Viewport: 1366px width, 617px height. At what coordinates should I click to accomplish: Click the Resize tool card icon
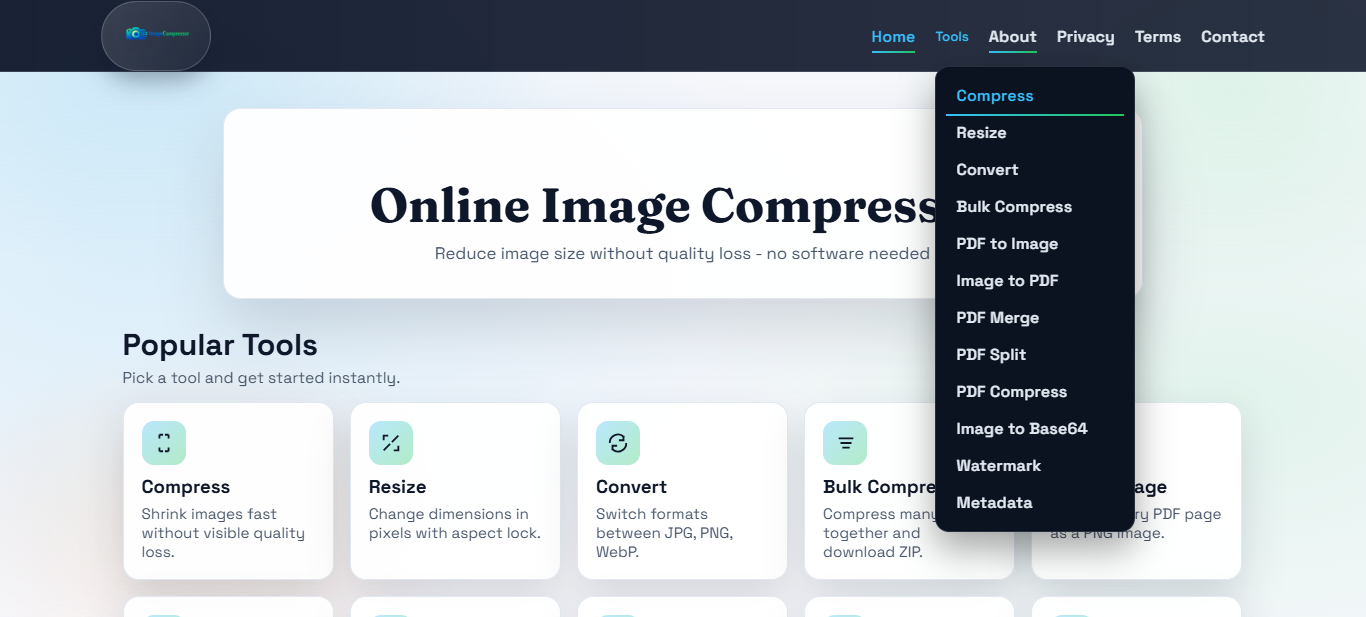[391, 442]
